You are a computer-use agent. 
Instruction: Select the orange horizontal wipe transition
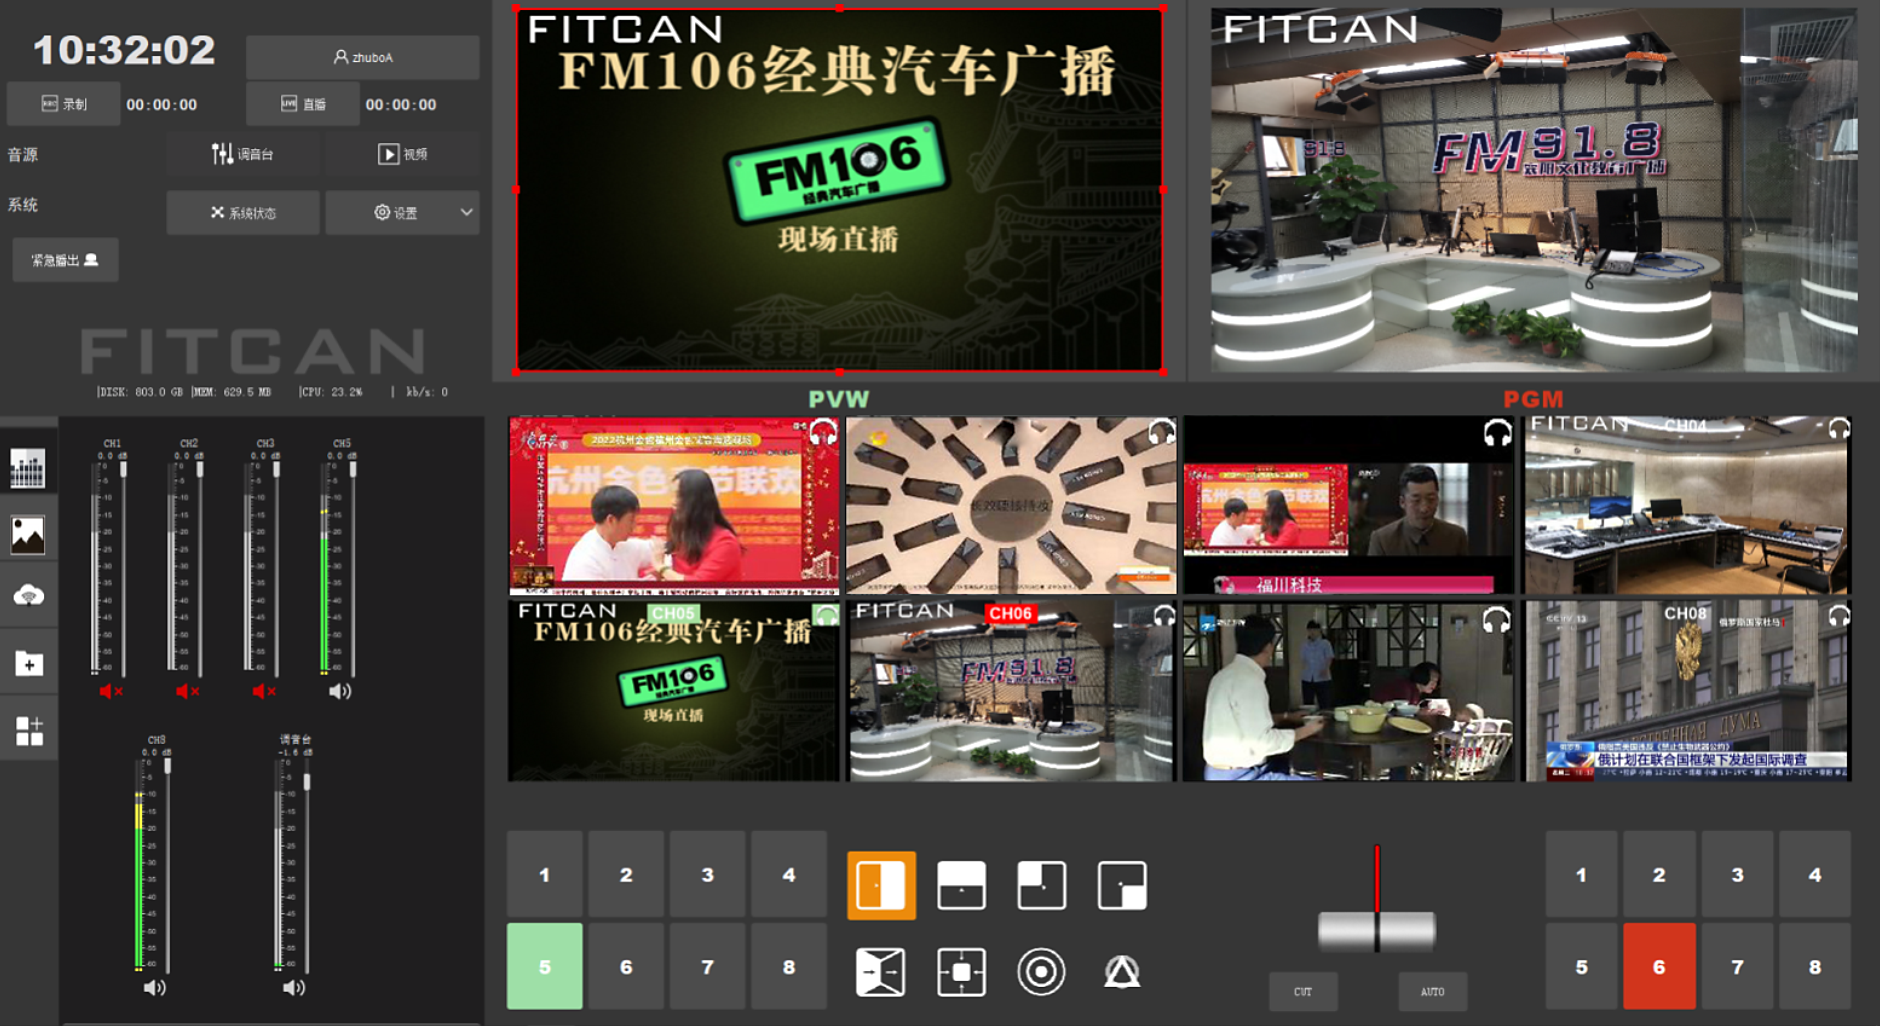pos(881,886)
